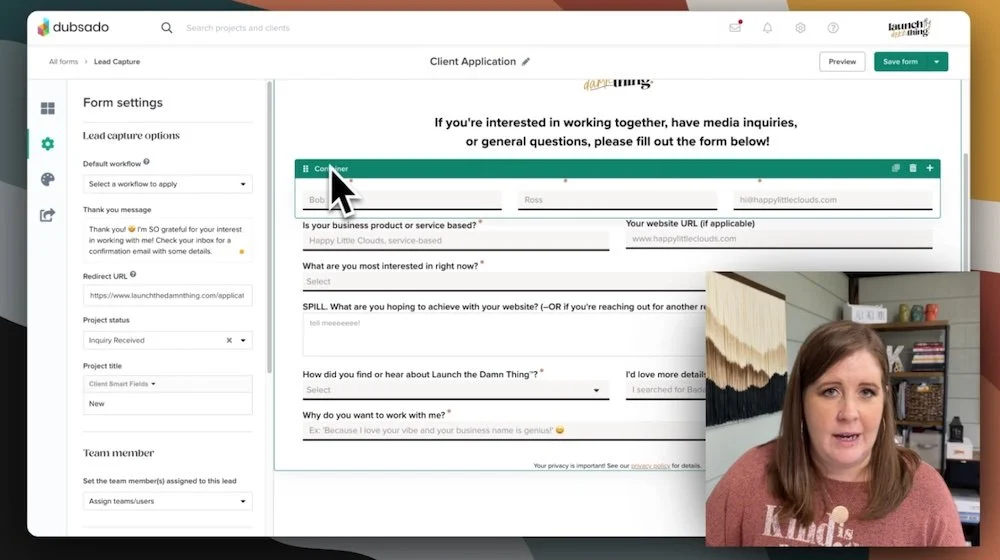Edit form name with pencil icon
The image size is (1000, 560).
(526, 62)
